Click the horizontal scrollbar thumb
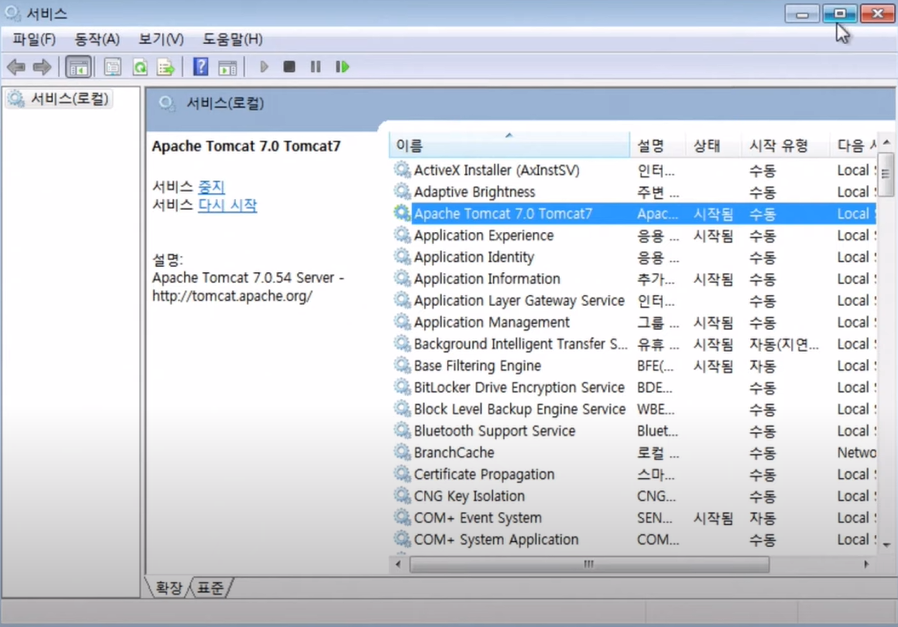 click(x=589, y=565)
